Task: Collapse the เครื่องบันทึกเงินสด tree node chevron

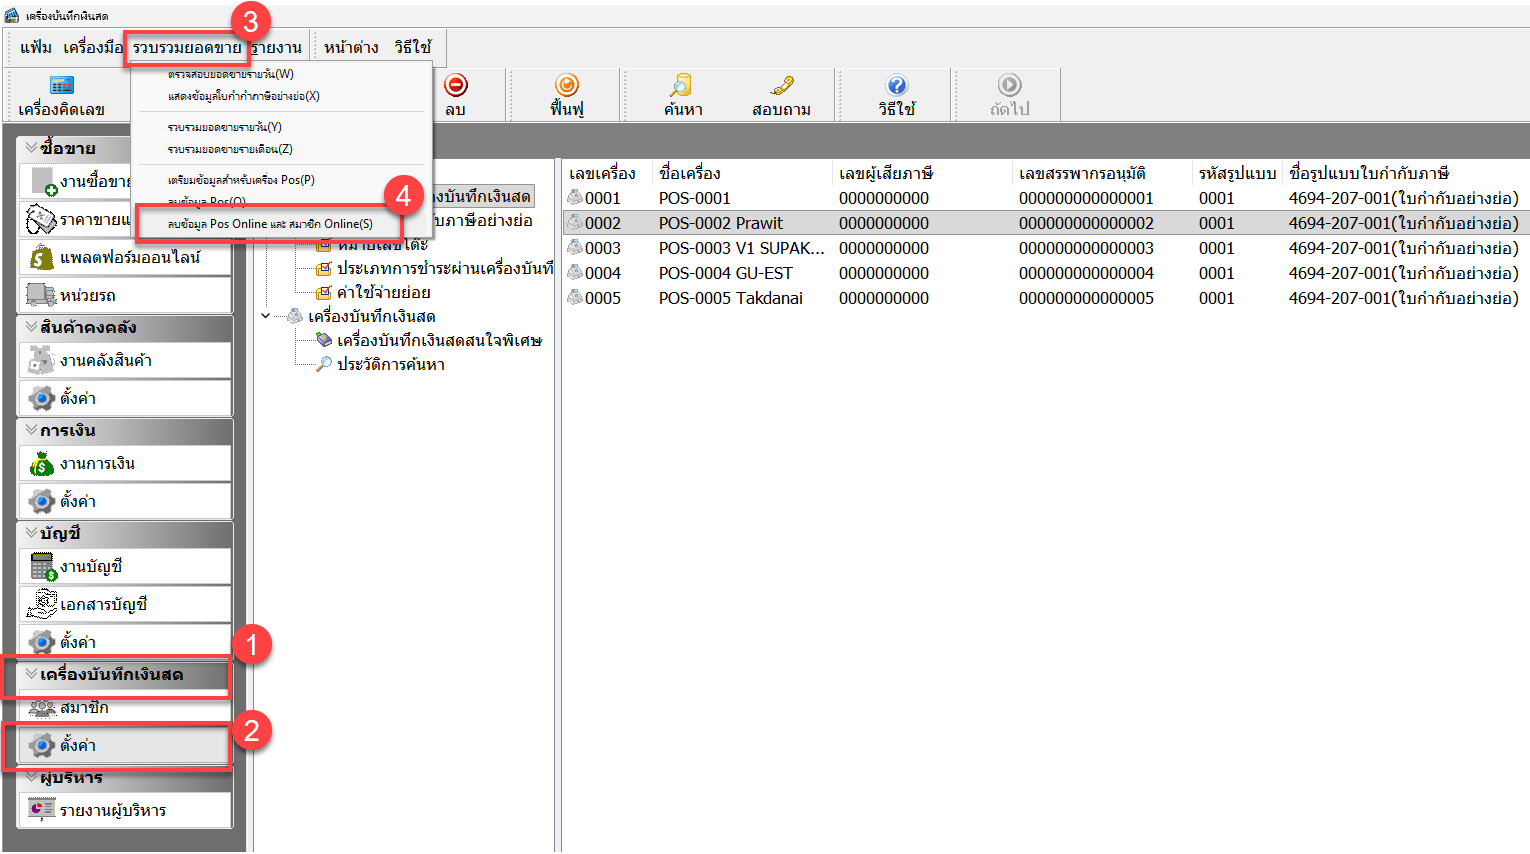Action: coord(265,316)
